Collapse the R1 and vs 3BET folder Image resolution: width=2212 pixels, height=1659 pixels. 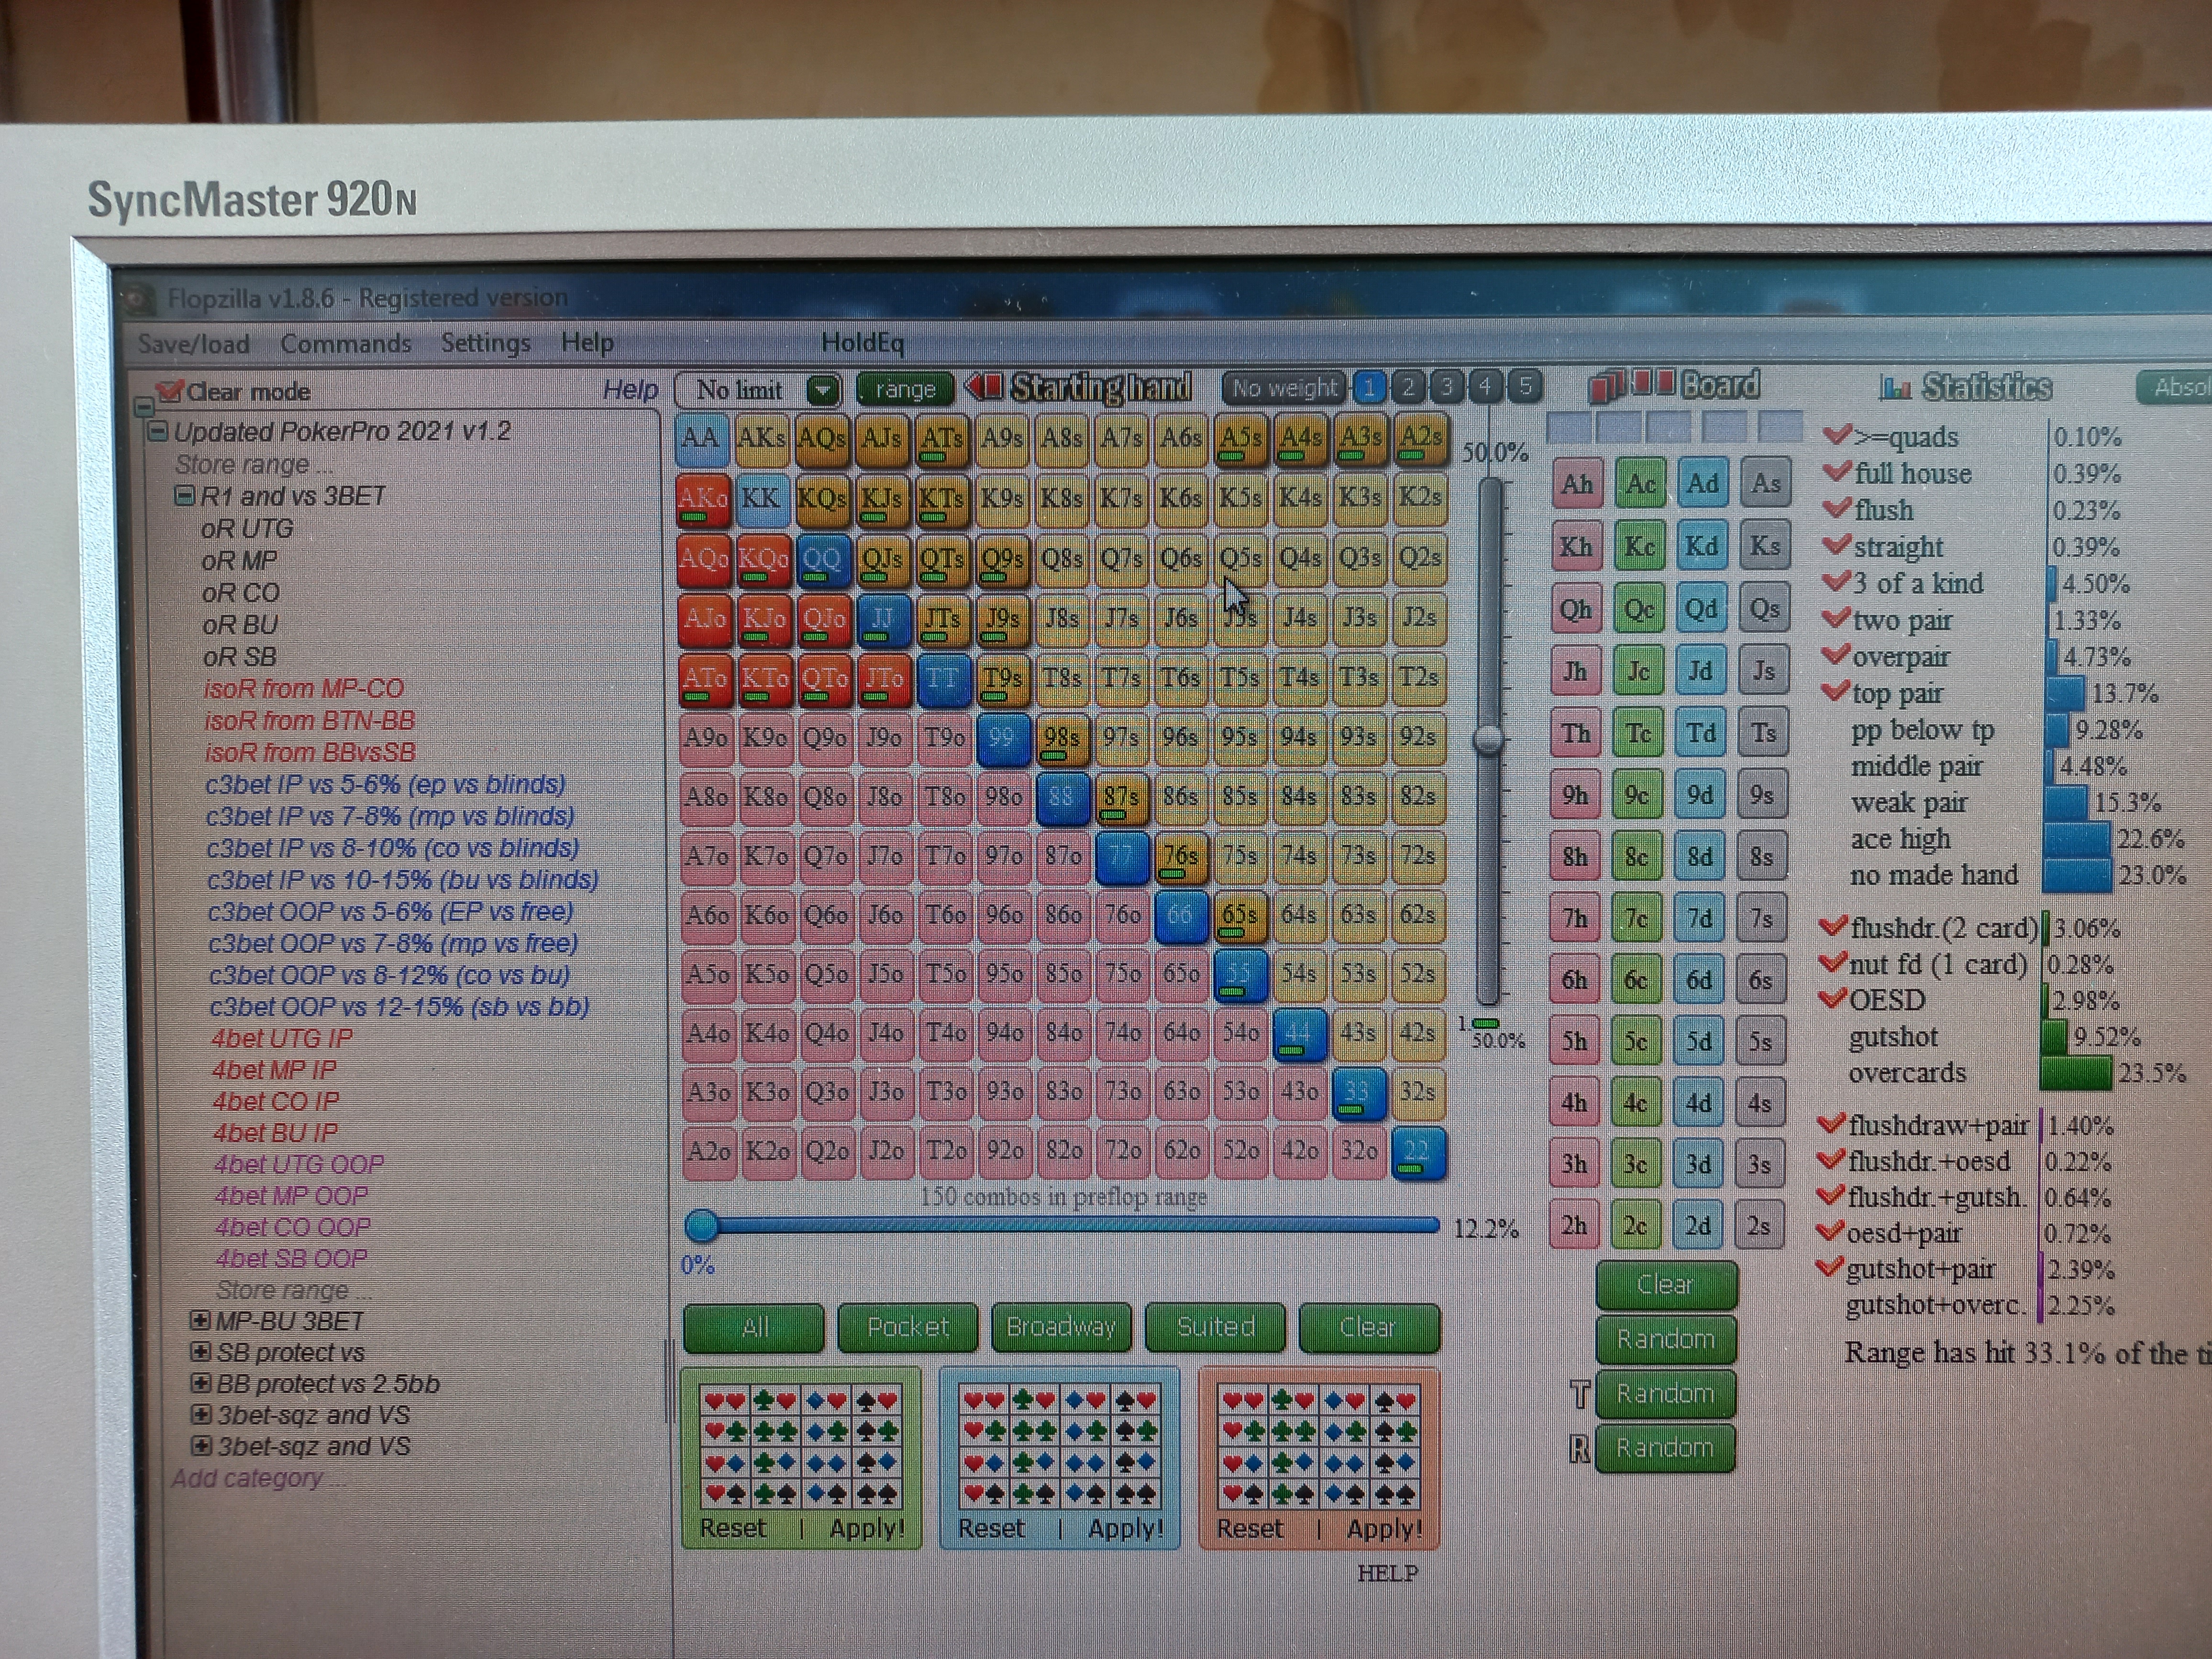184,496
